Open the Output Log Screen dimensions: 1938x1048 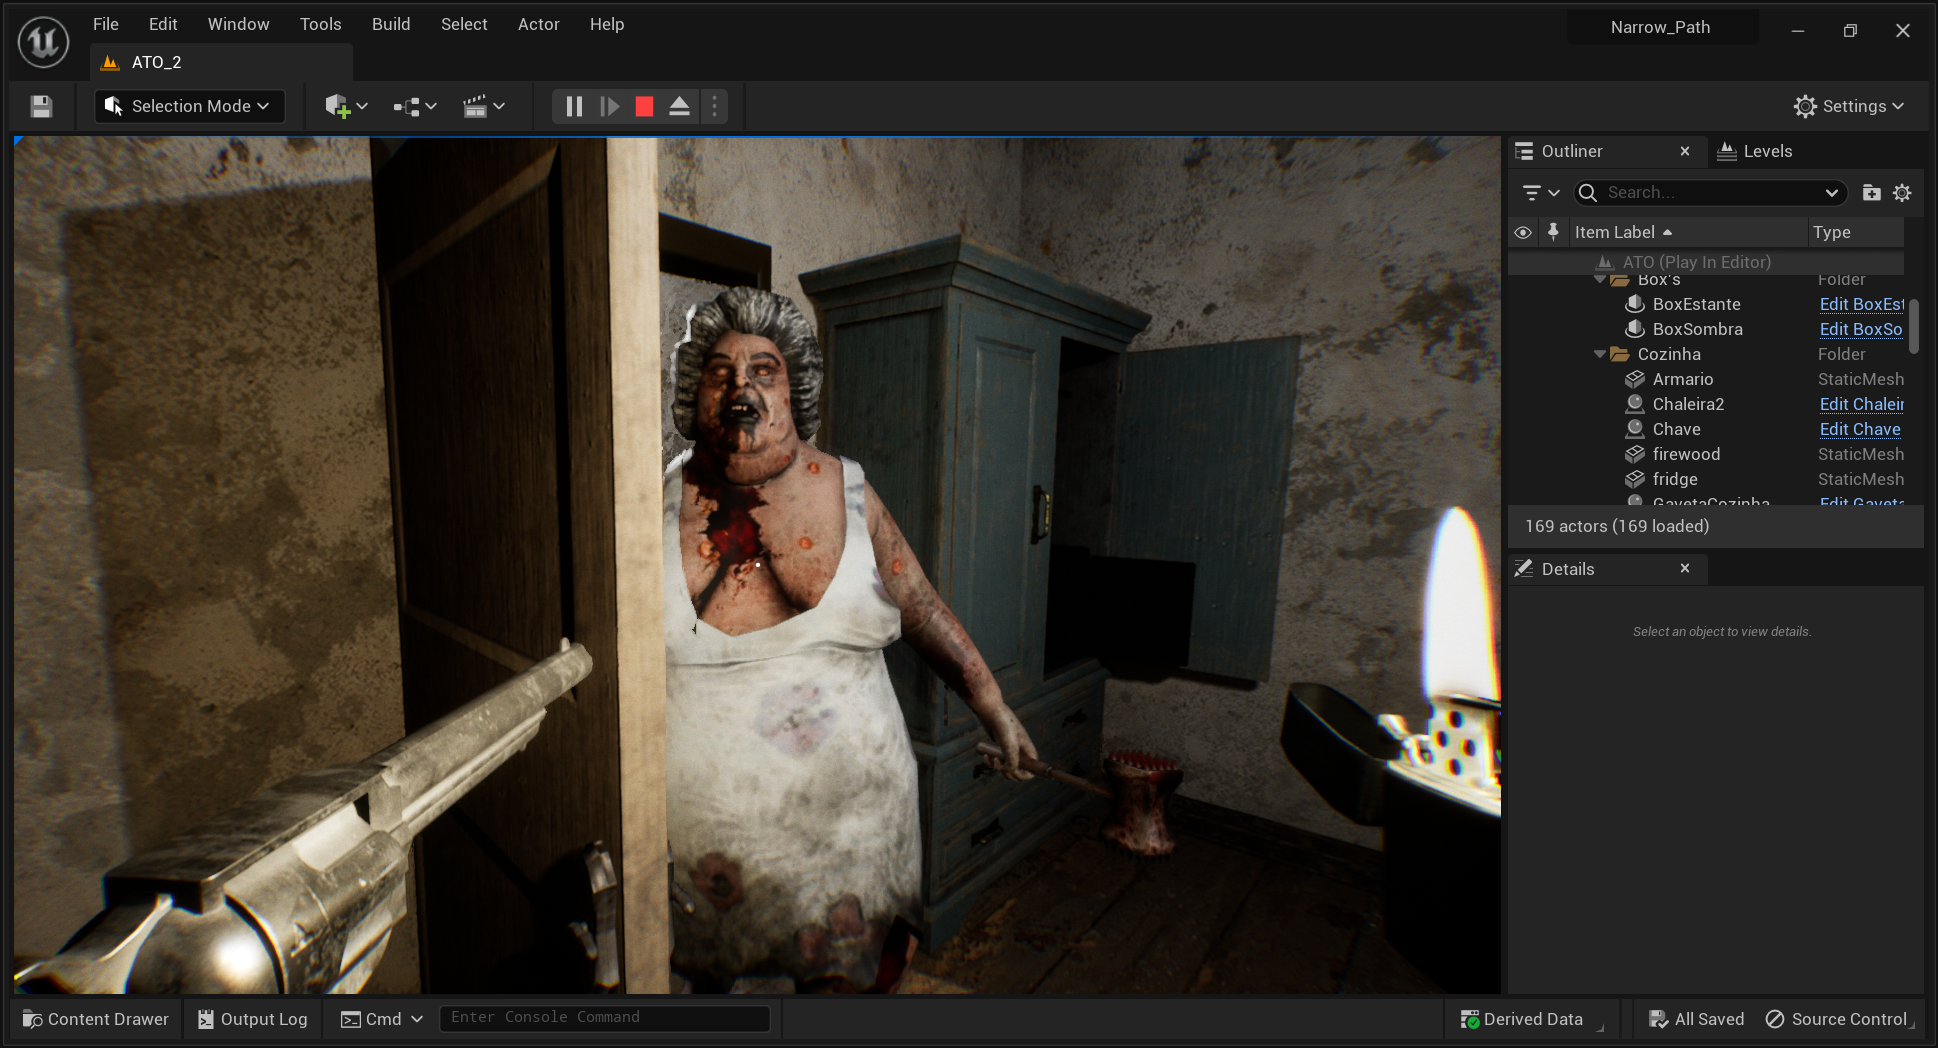click(x=253, y=1019)
